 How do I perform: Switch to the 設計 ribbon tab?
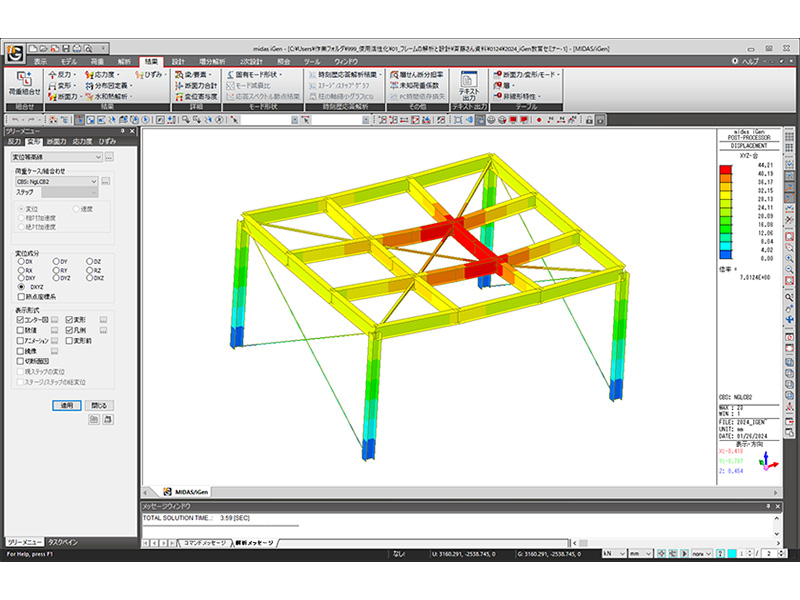pyautogui.click(x=178, y=62)
